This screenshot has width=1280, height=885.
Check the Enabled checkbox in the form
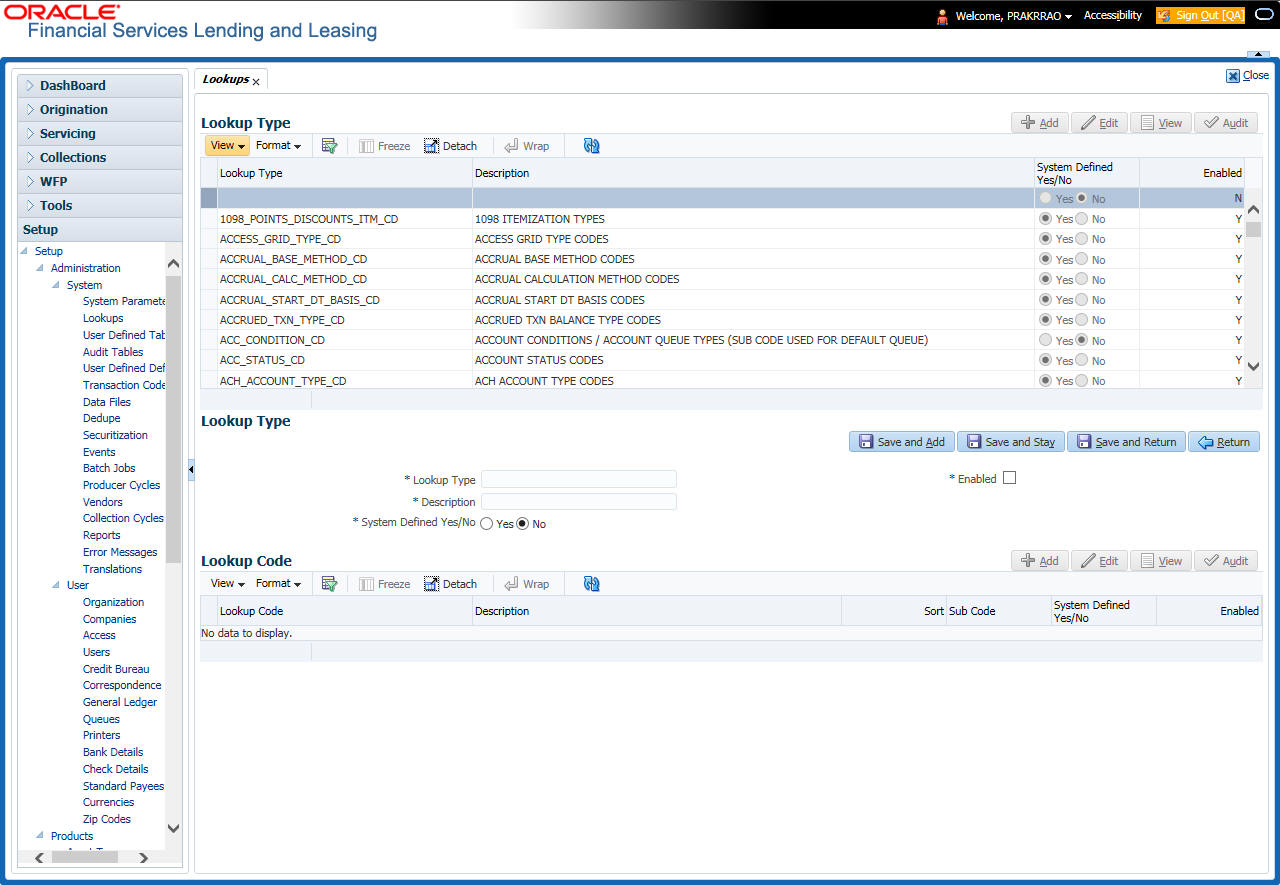[1009, 478]
